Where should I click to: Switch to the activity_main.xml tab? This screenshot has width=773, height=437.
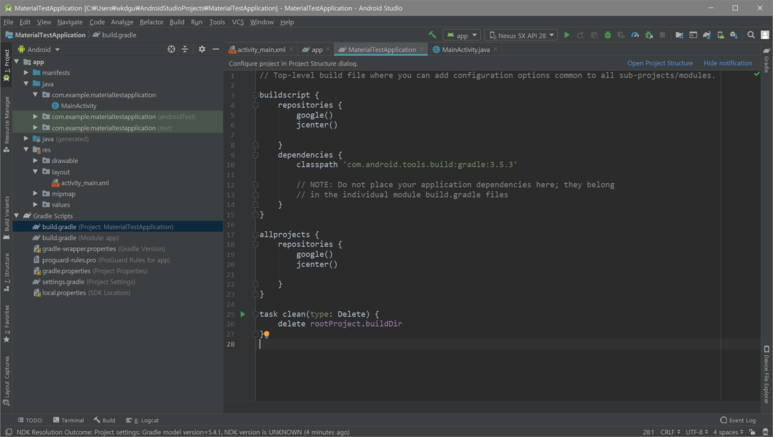[x=261, y=49]
